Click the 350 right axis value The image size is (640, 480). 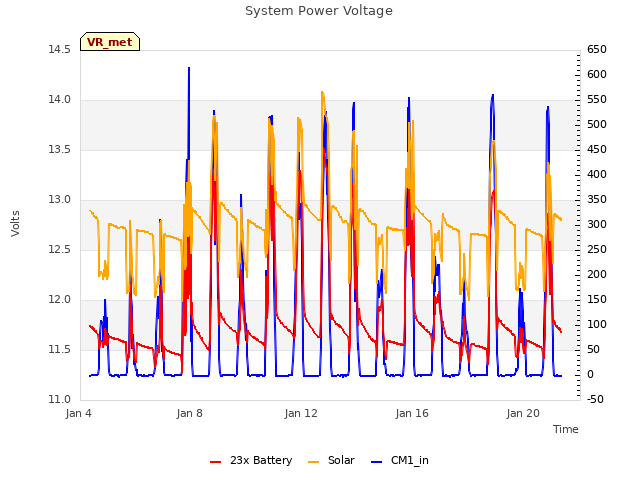(597, 200)
